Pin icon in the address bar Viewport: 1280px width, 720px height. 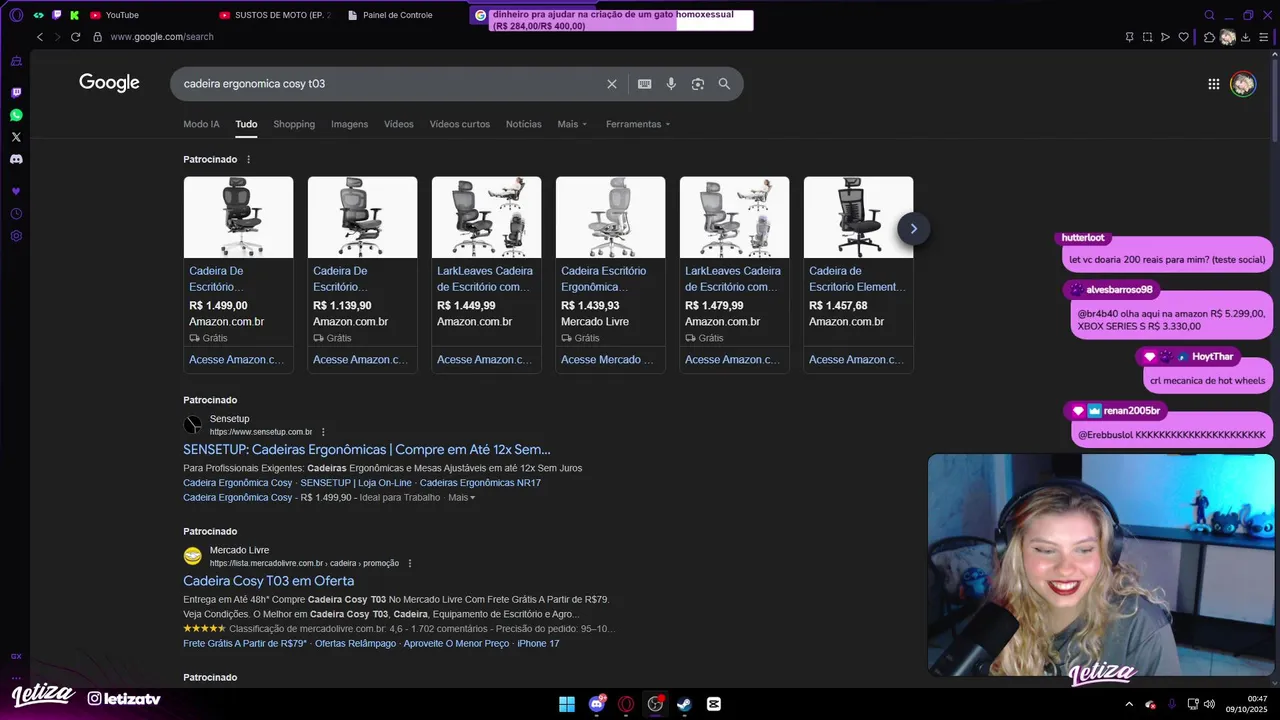click(1129, 37)
